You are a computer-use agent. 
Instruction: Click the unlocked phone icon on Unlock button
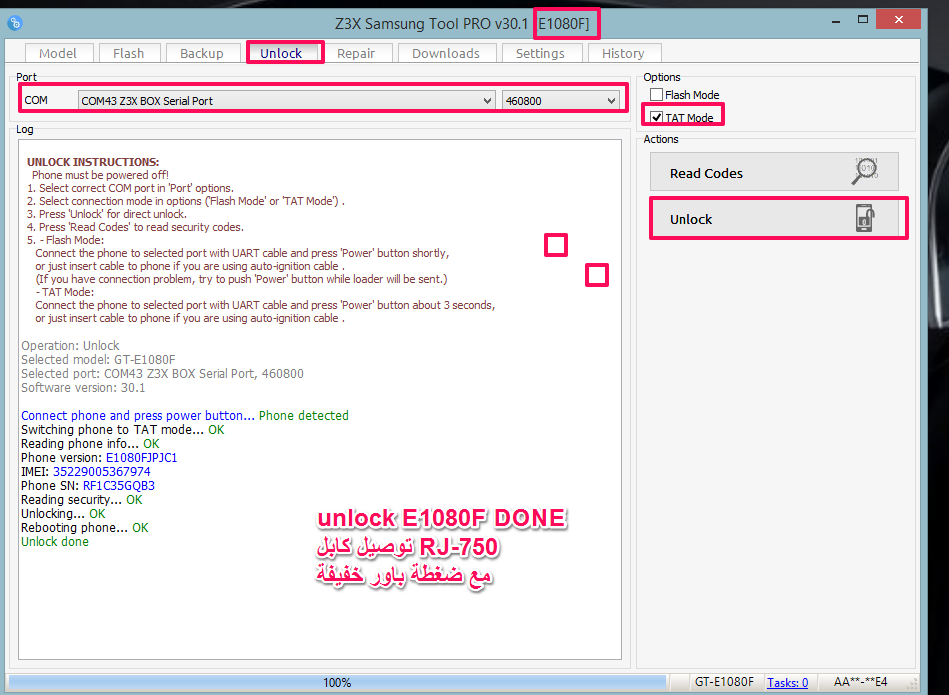pos(865,218)
